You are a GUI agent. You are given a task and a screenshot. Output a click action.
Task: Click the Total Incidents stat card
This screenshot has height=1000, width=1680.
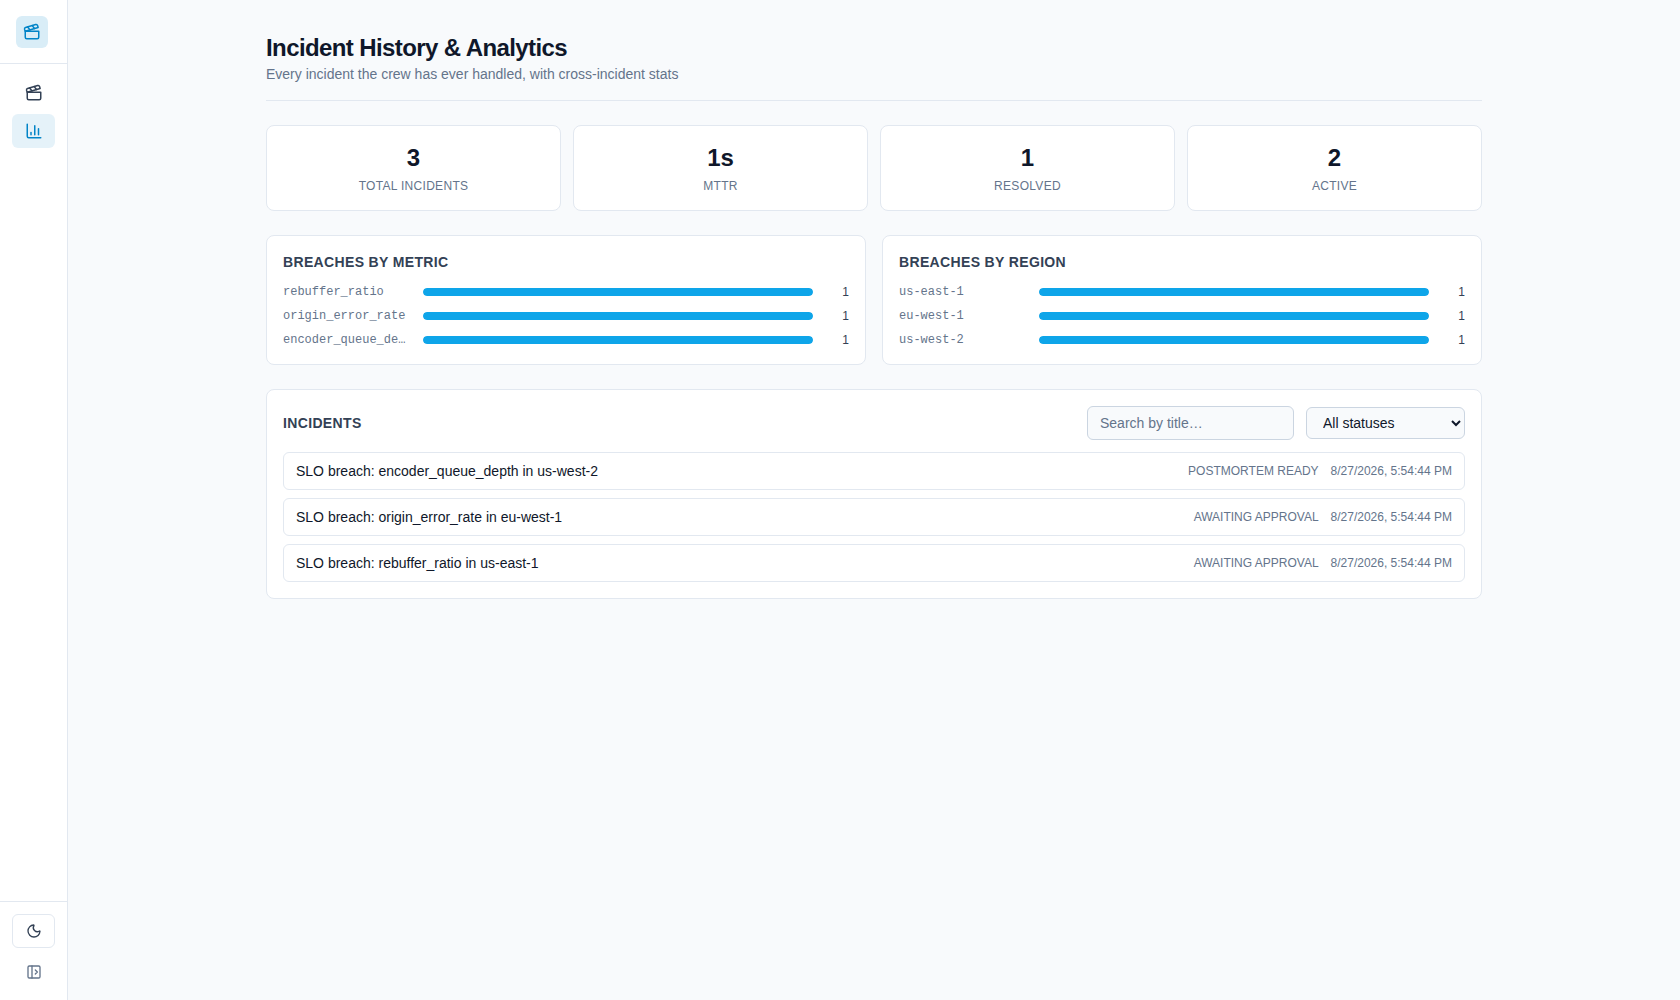click(x=413, y=168)
